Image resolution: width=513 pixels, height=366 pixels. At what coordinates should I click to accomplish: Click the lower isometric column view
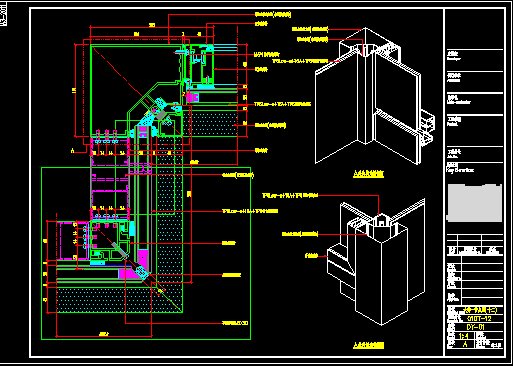point(376,262)
